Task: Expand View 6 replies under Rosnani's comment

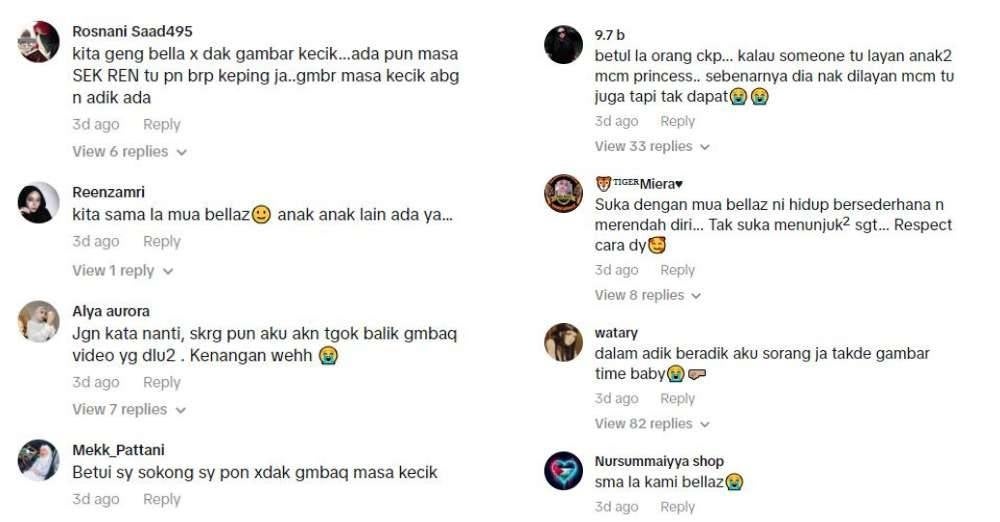Action: [129, 152]
